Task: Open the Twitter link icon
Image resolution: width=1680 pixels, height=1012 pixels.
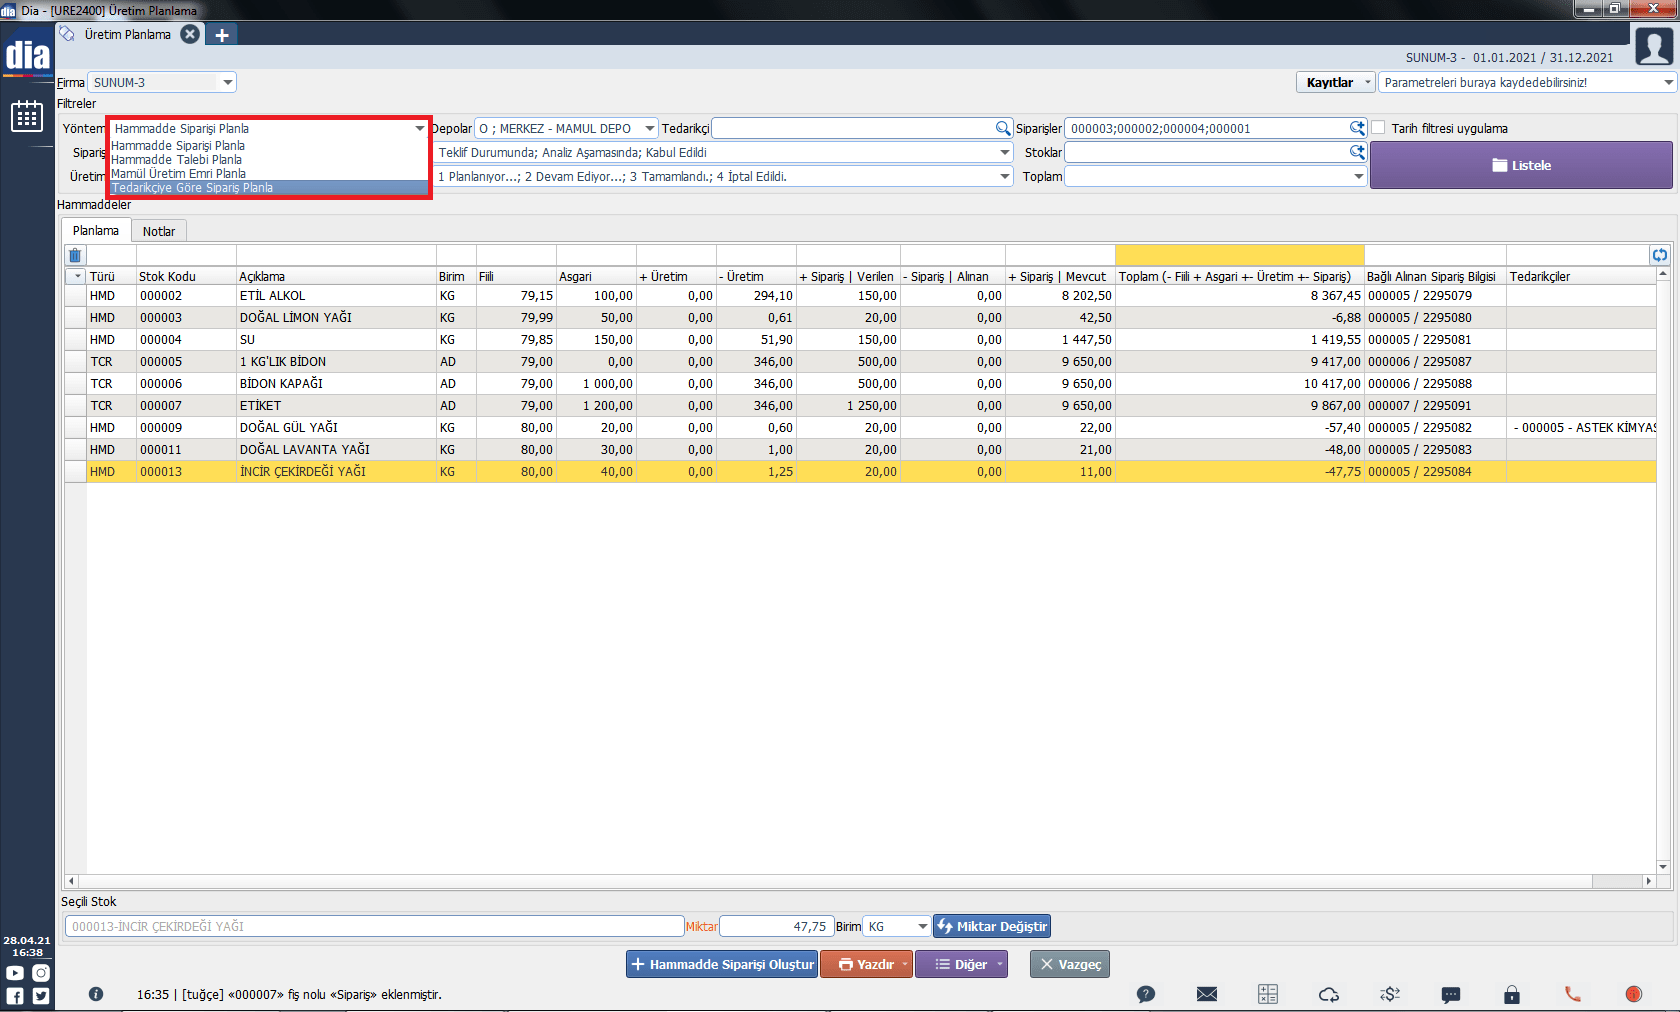Action: click(x=41, y=996)
